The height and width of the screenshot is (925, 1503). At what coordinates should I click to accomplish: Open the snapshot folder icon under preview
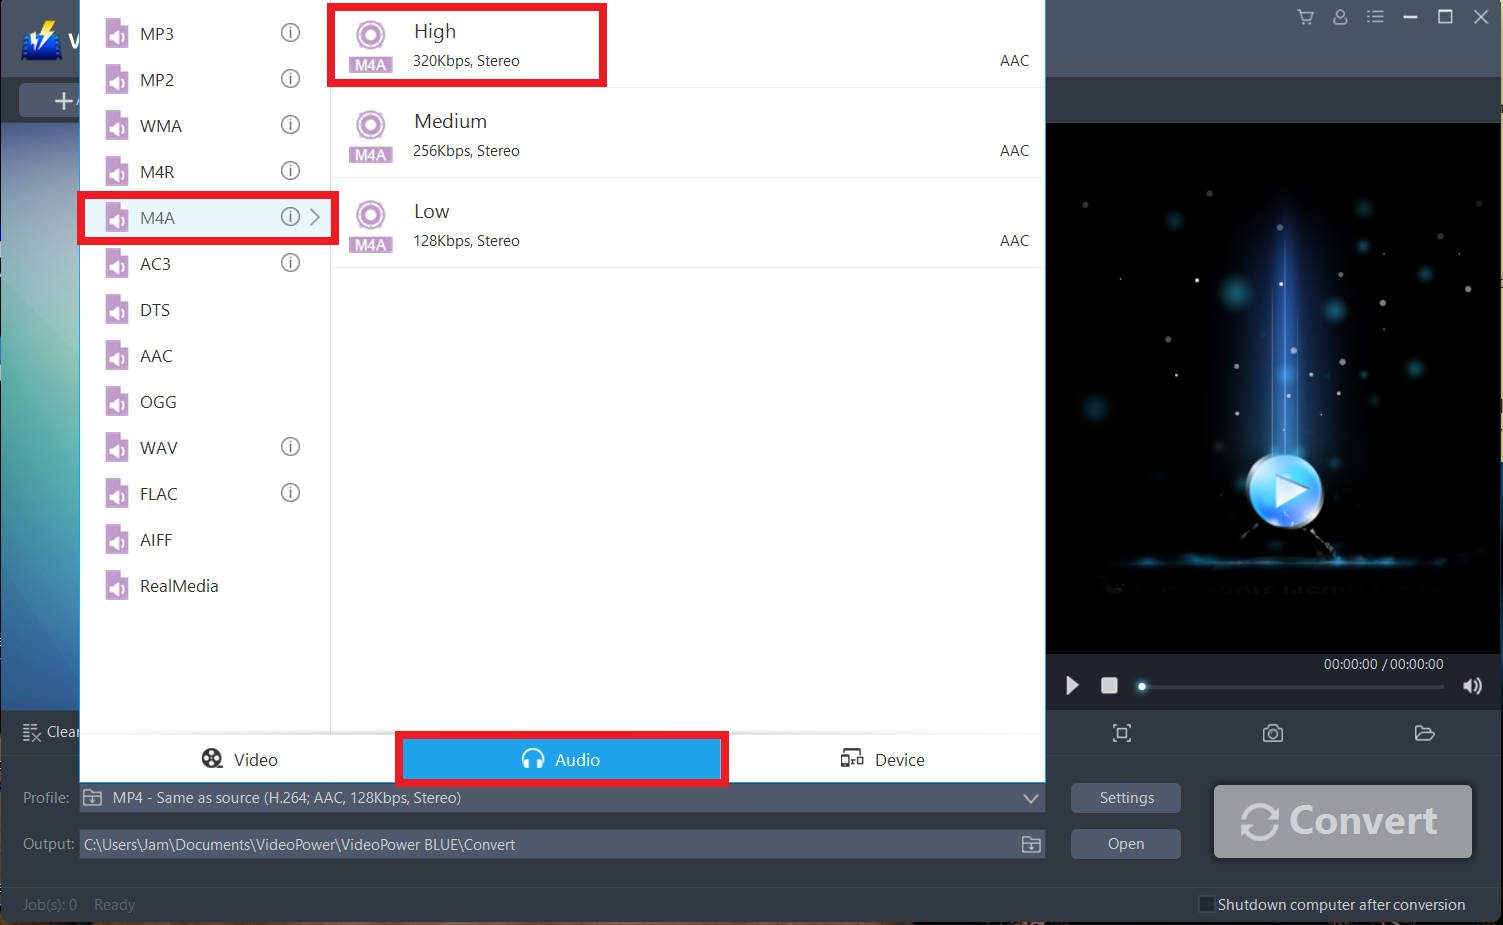(1424, 734)
